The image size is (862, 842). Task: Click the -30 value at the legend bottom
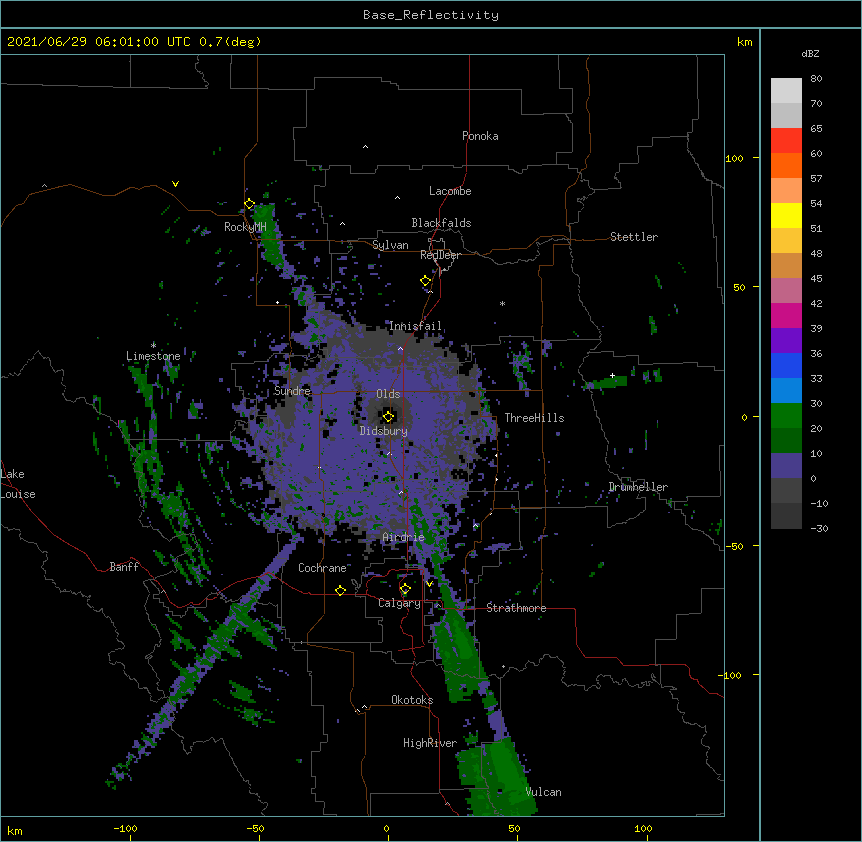point(819,528)
